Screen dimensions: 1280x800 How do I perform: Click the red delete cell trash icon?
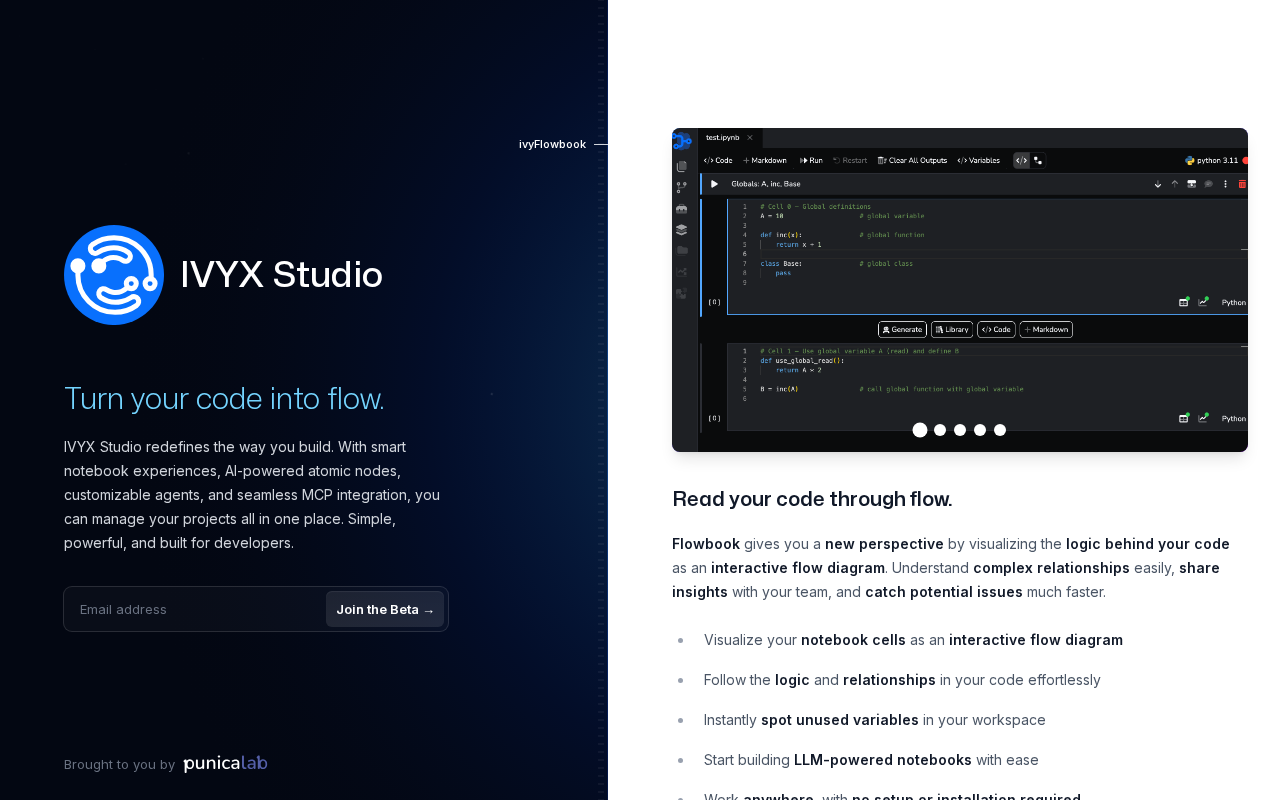(1242, 184)
